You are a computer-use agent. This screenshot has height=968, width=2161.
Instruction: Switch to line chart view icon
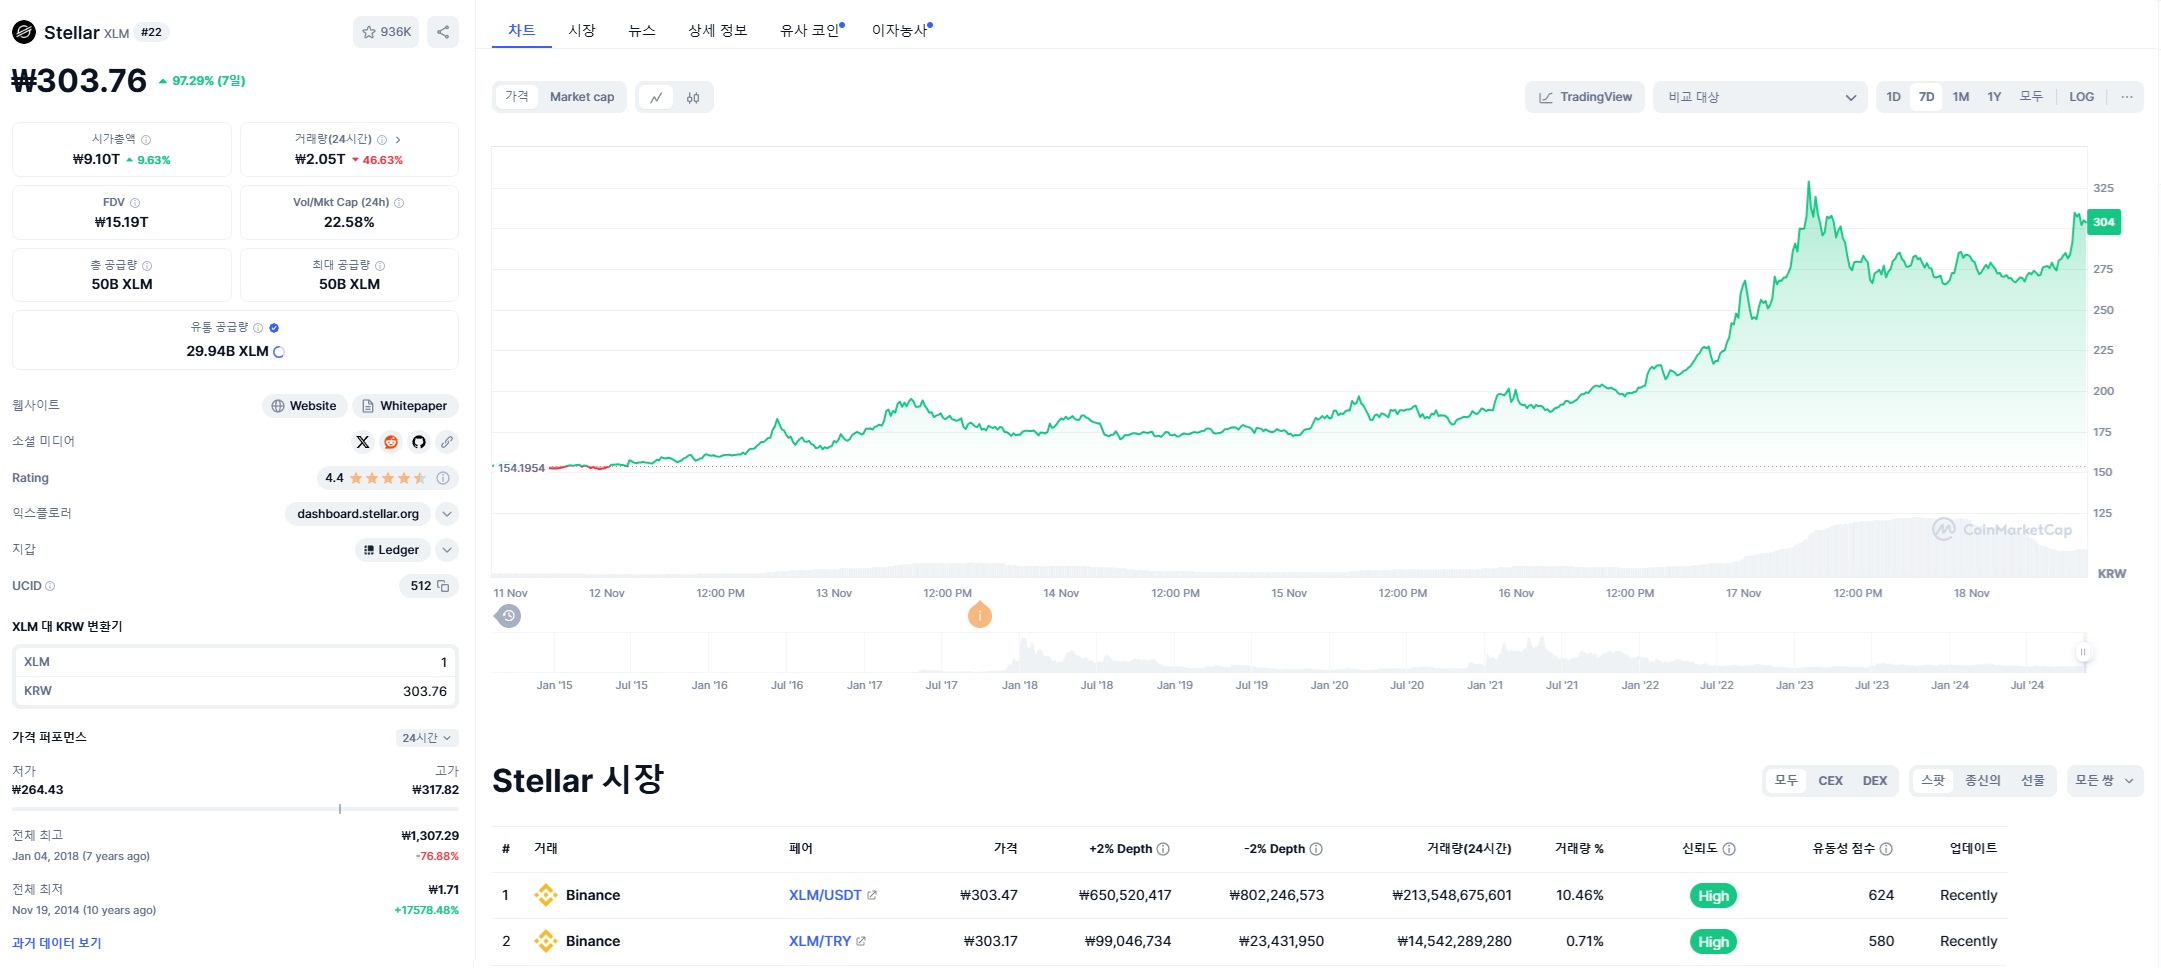click(x=656, y=97)
